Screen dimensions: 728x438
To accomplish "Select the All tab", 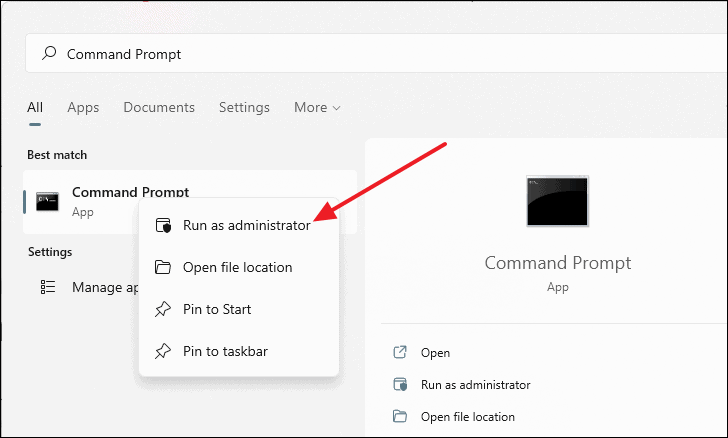I will pyautogui.click(x=35, y=107).
